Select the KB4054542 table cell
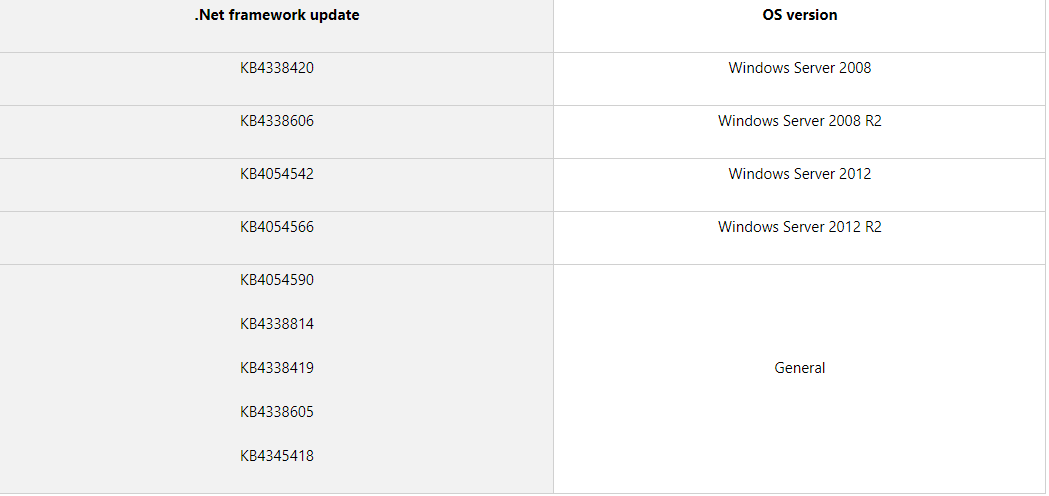Screen dimensions: 1049x496 click(277, 174)
